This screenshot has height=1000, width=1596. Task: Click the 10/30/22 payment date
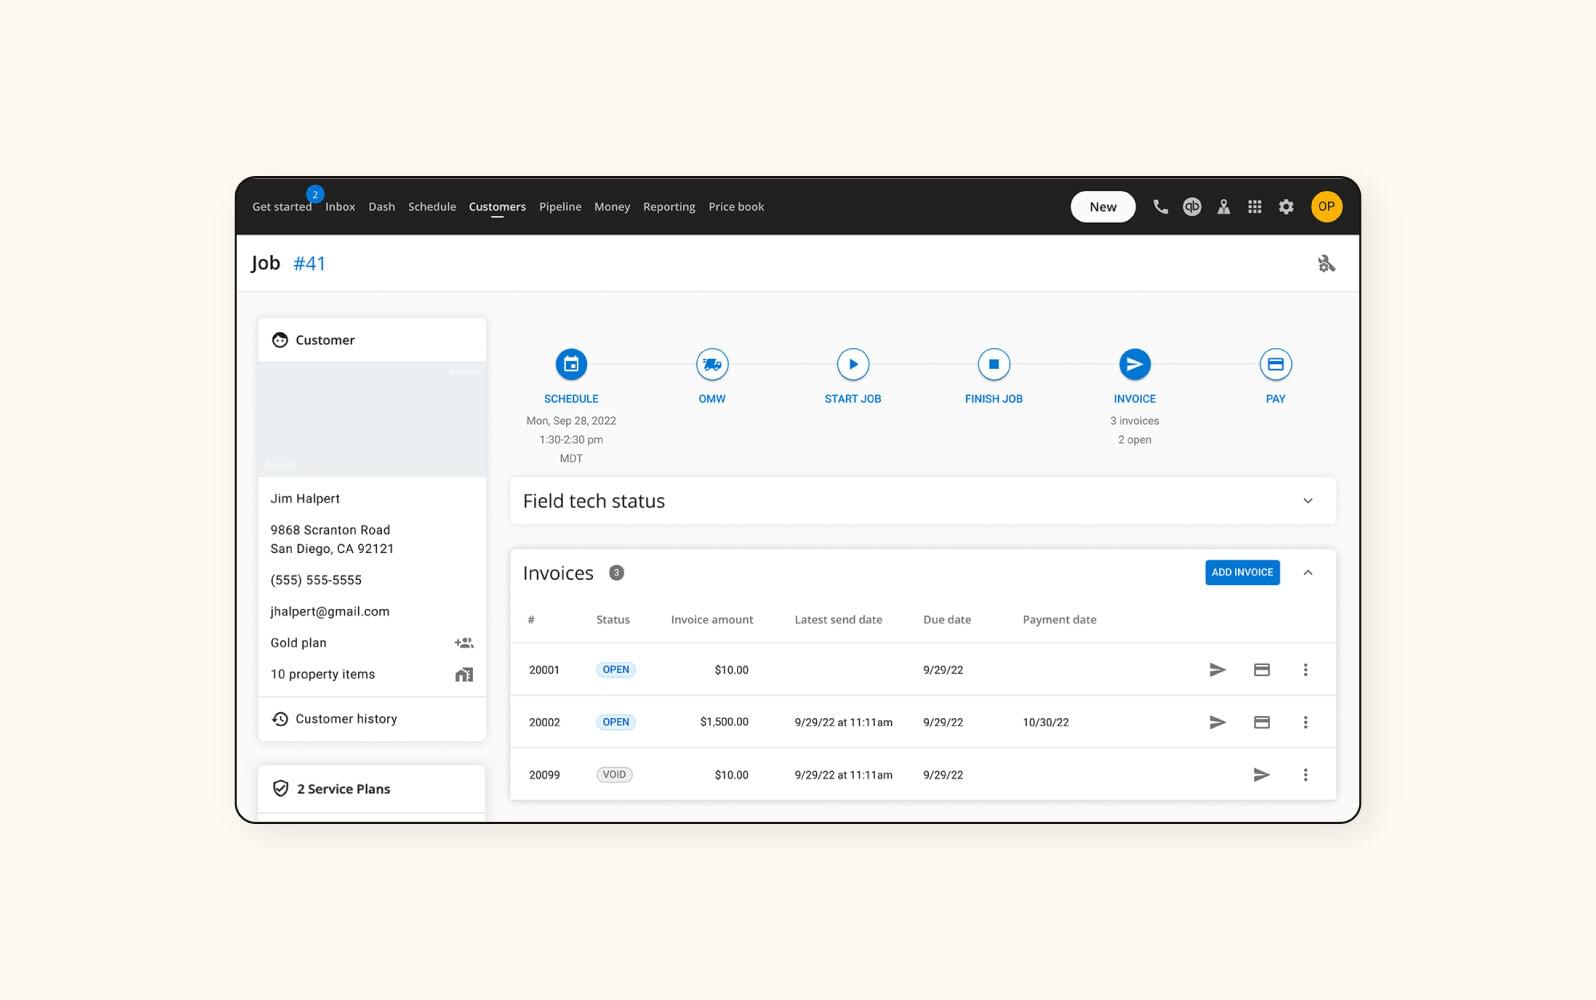[x=1046, y=722]
